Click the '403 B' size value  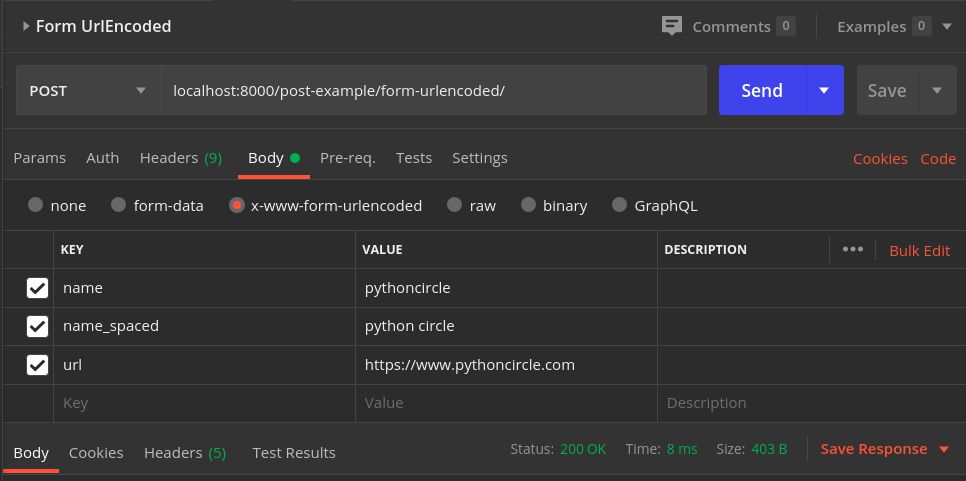tap(769, 450)
